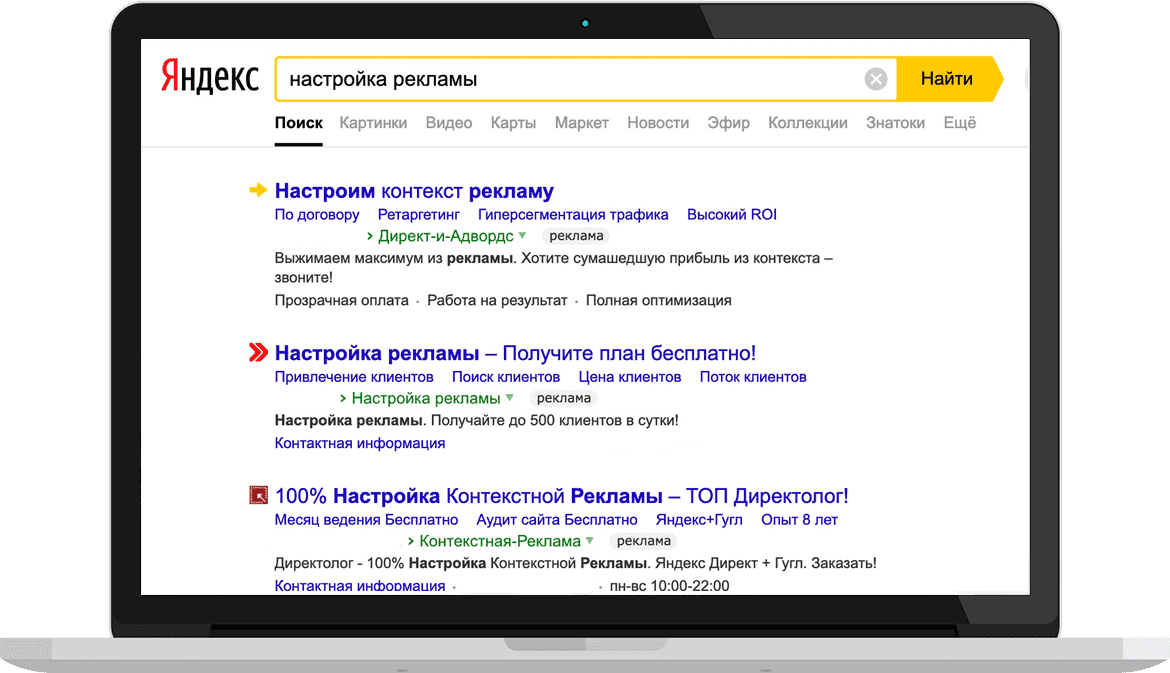Open the Карты tab
This screenshot has height=673, width=1170.
pos(513,122)
